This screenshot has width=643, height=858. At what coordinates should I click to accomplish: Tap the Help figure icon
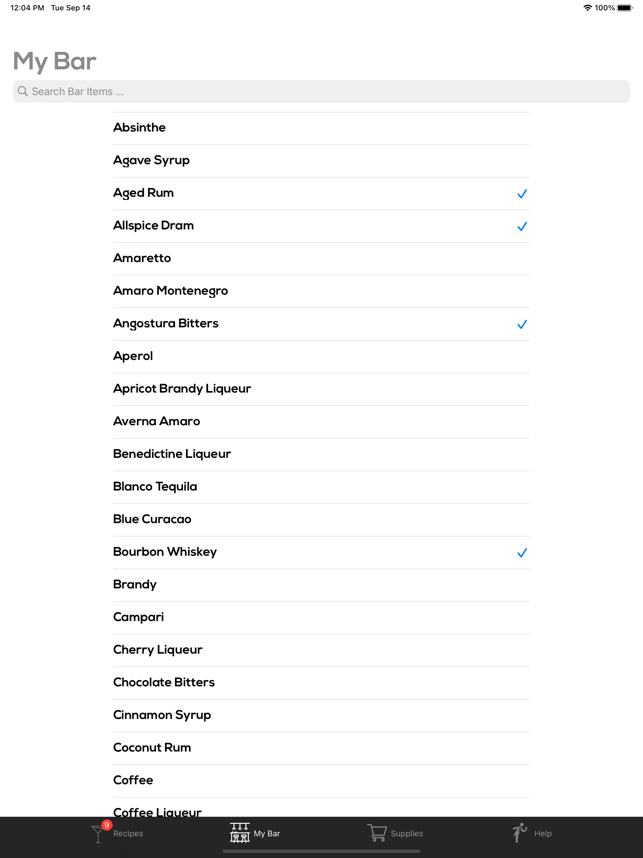520,833
